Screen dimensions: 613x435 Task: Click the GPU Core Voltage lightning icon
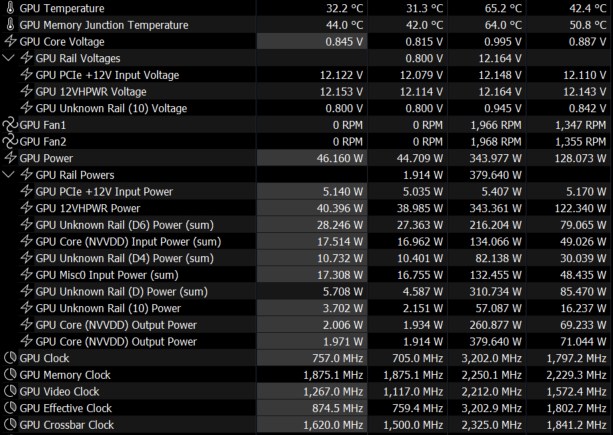11,41
